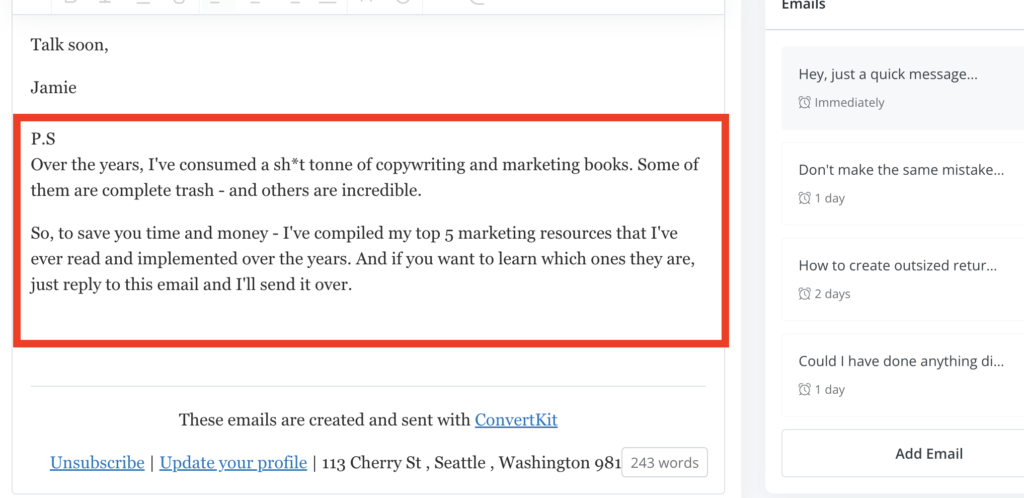Click the "2 days" delay label
The height and width of the screenshot is (498, 1024).
(x=832, y=294)
